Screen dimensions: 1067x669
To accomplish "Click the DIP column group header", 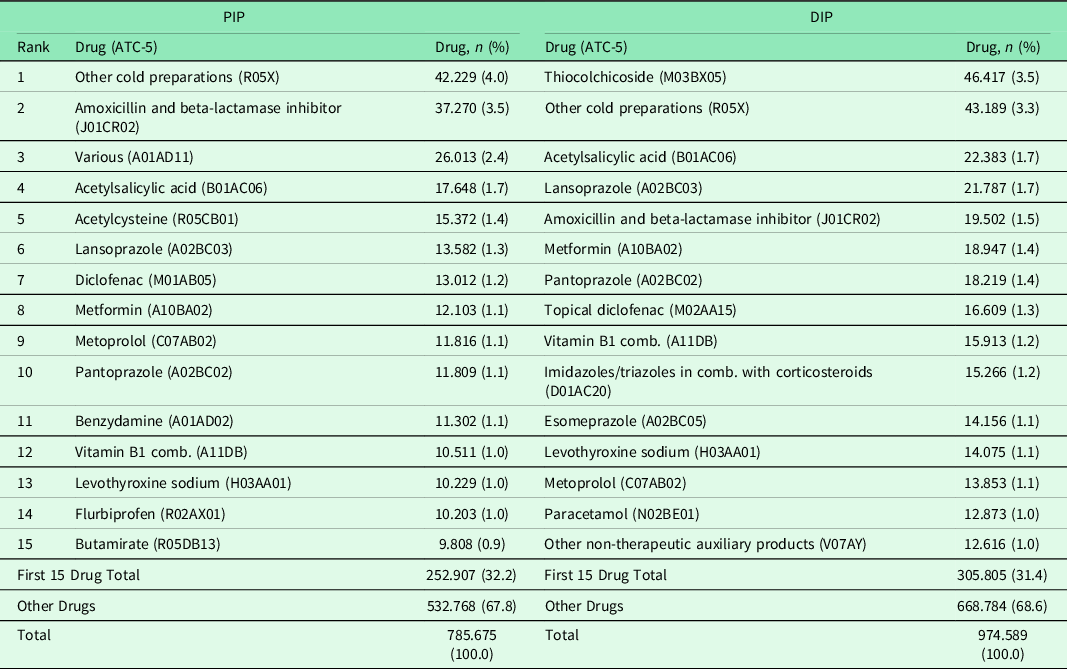I will (x=797, y=18).
